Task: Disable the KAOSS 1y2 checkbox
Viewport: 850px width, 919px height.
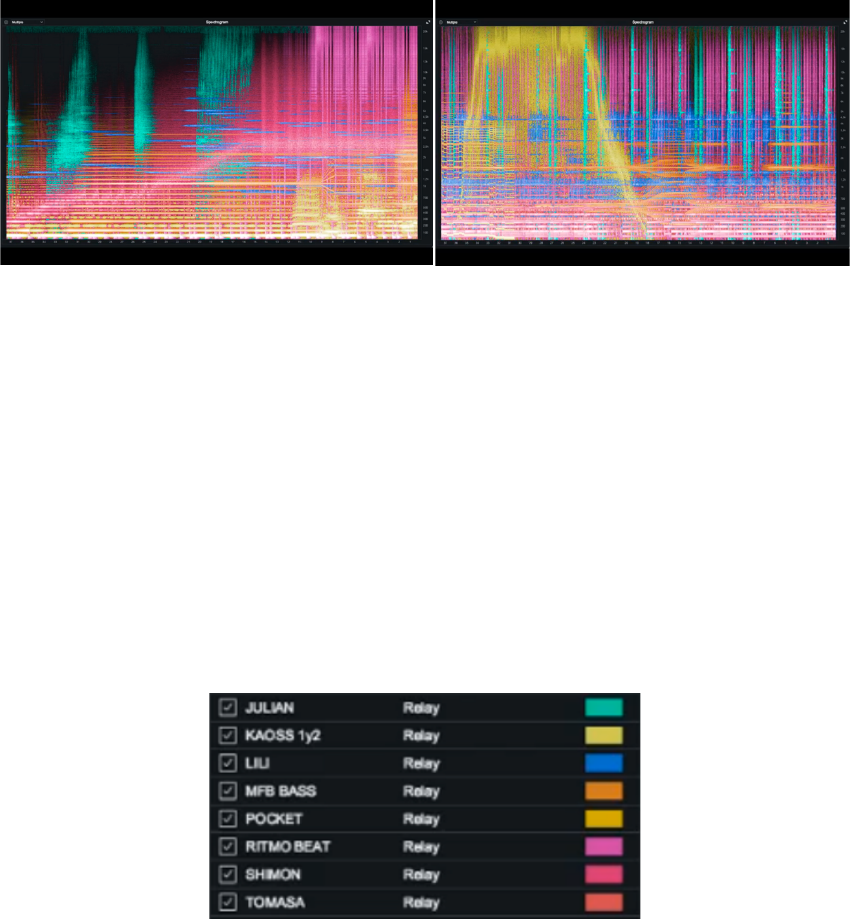Action: 228,736
